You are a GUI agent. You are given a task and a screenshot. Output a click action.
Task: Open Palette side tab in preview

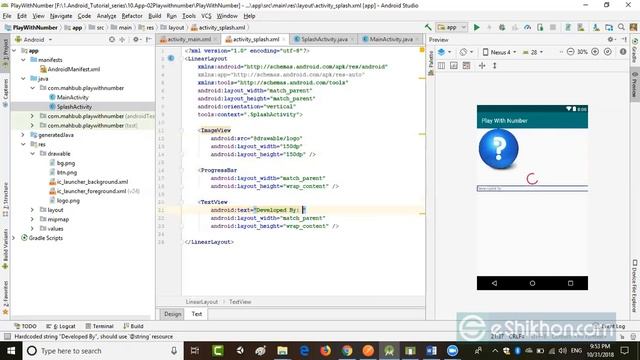431,63
